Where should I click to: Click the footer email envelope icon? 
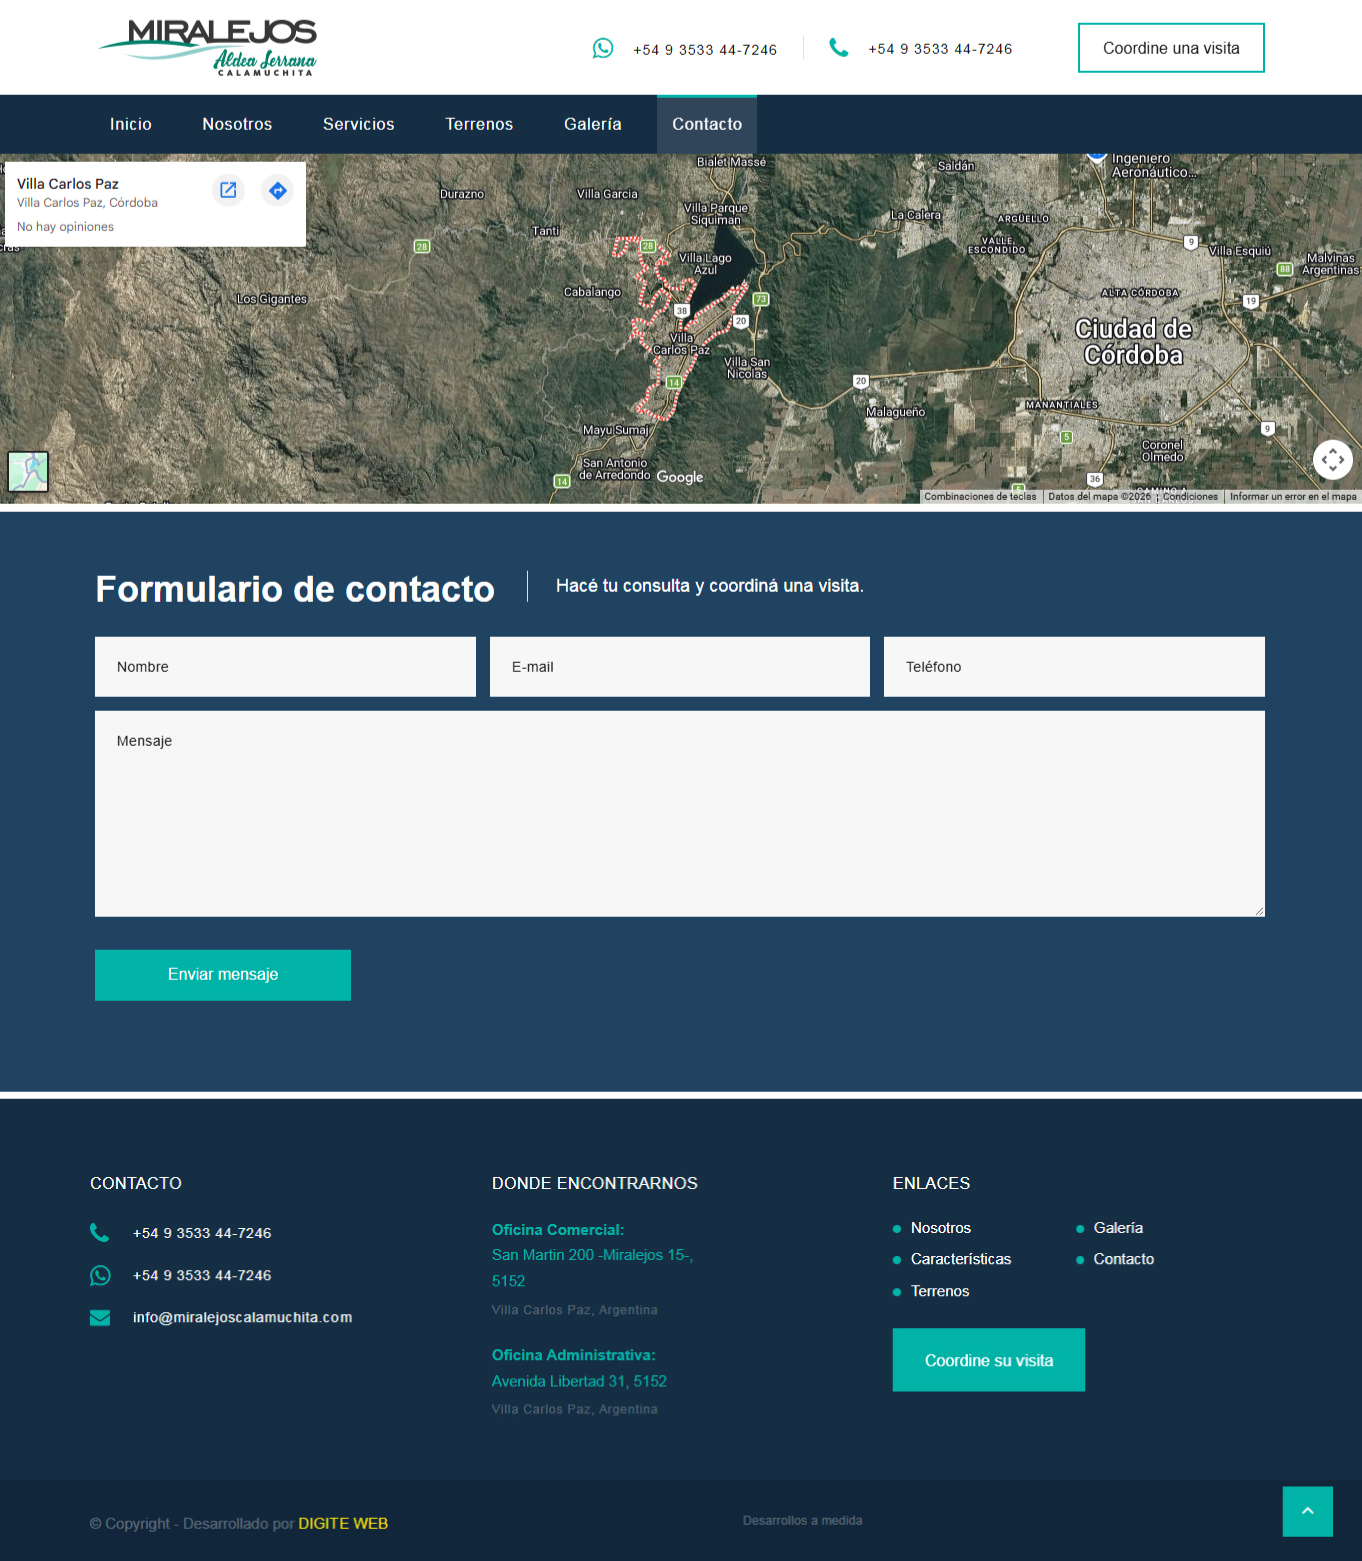coord(100,1318)
